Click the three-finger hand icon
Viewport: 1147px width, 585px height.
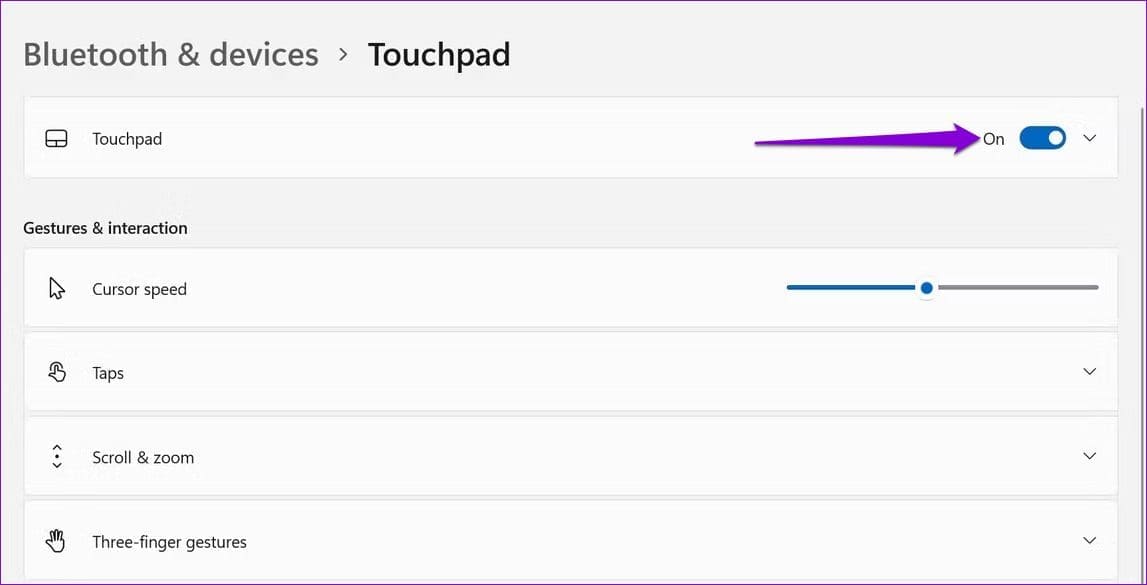tap(55, 541)
